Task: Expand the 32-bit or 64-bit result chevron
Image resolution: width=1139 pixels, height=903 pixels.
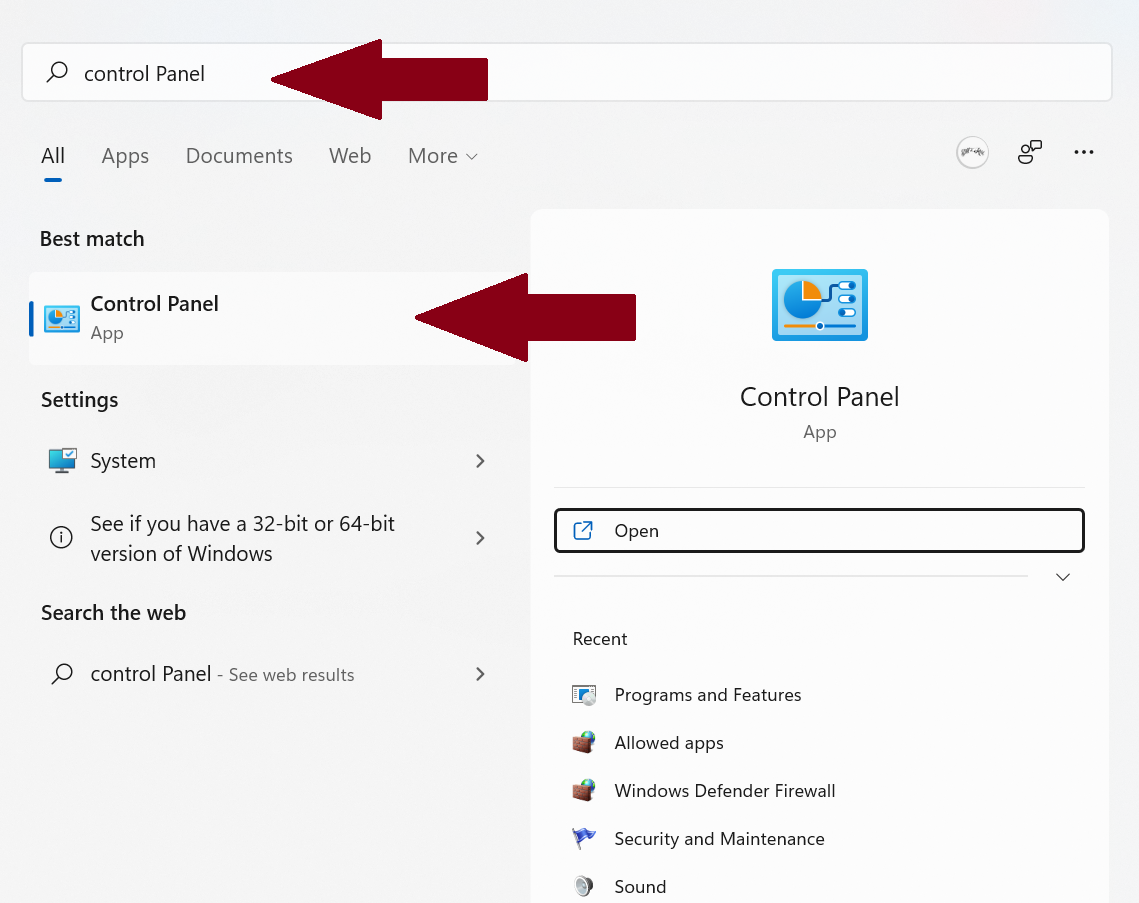Action: click(x=480, y=538)
